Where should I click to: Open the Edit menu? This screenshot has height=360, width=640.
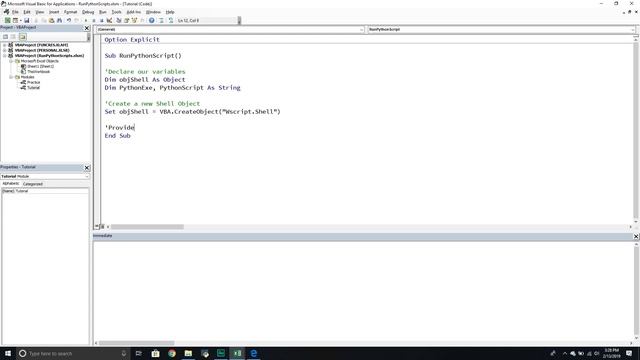(27, 12)
